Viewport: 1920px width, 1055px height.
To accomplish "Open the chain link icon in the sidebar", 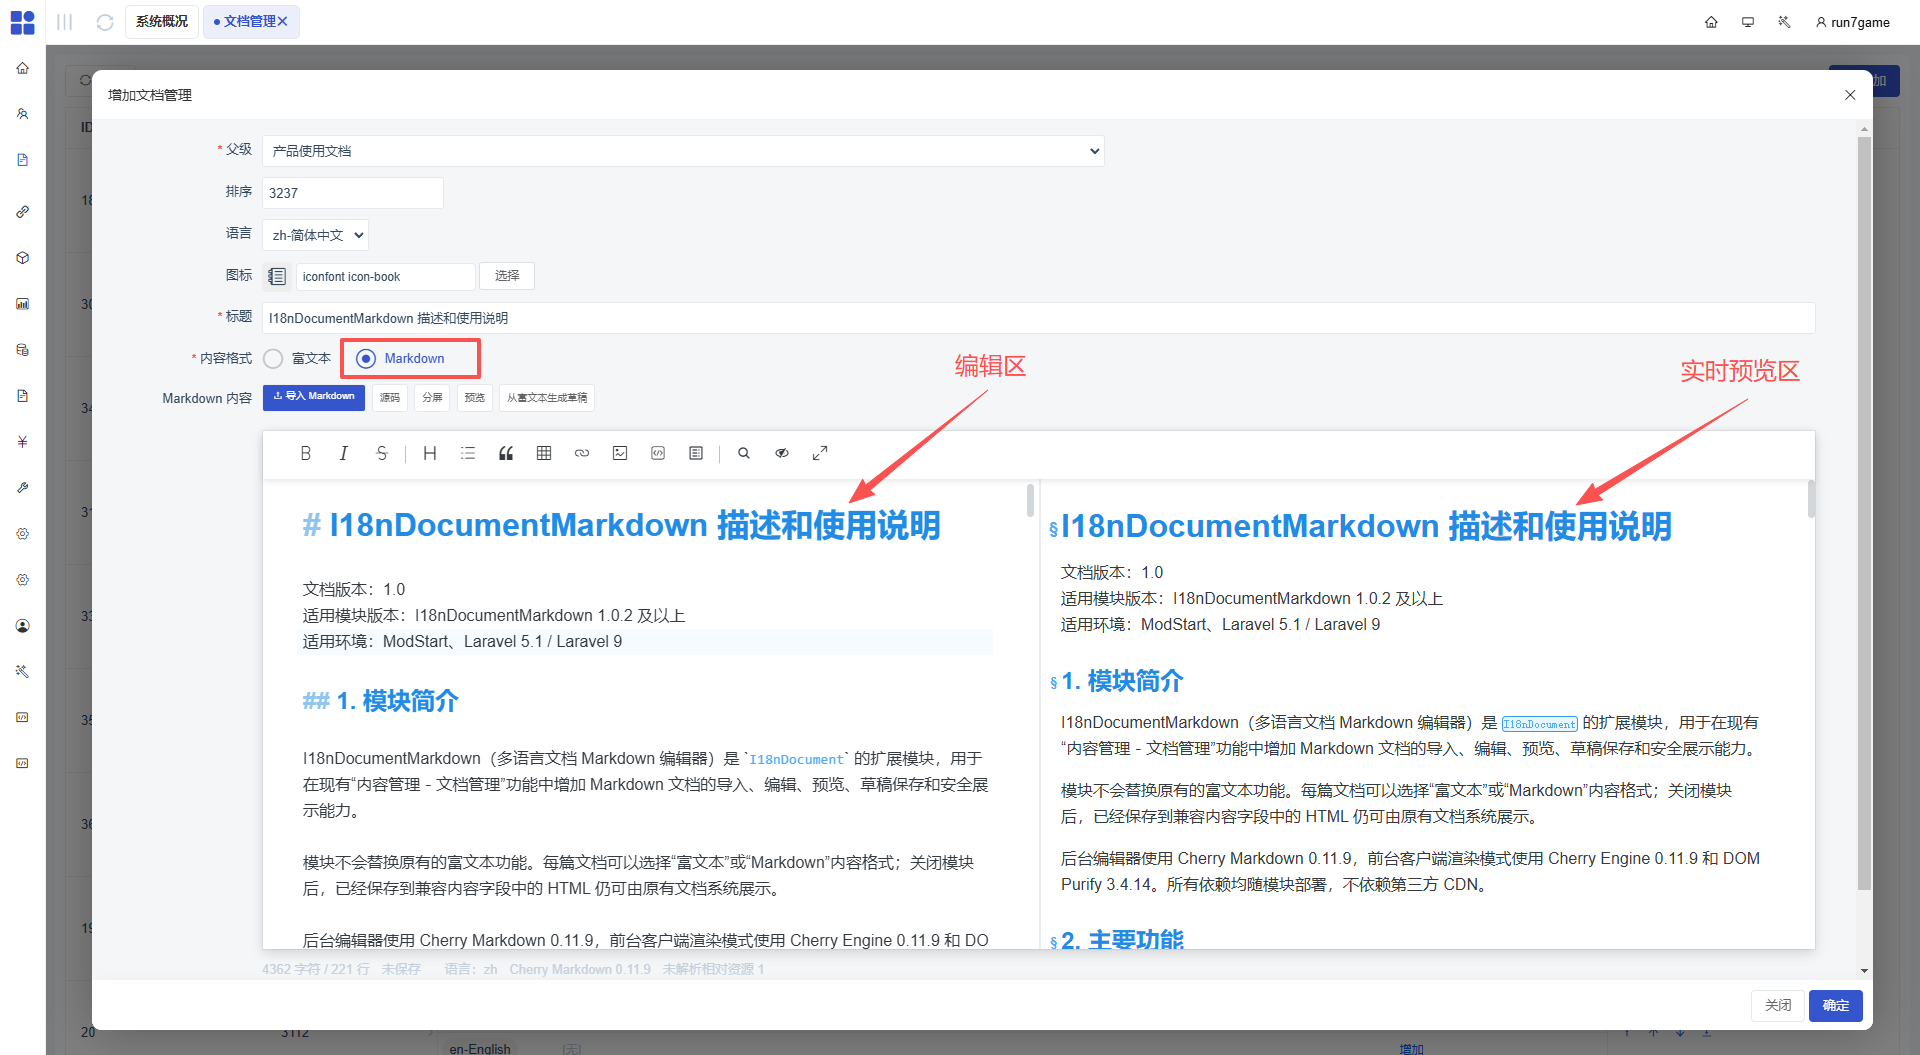I will pos(22,212).
